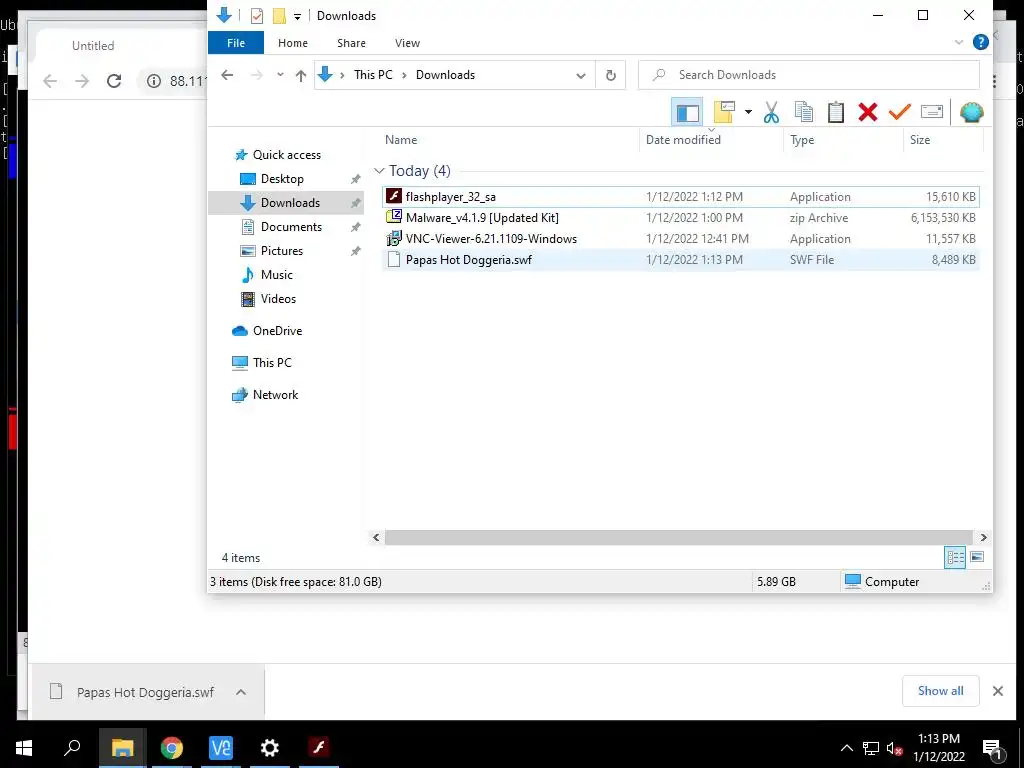
Task: Open Settings gear from the taskbar
Action: [x=270, y=748]
